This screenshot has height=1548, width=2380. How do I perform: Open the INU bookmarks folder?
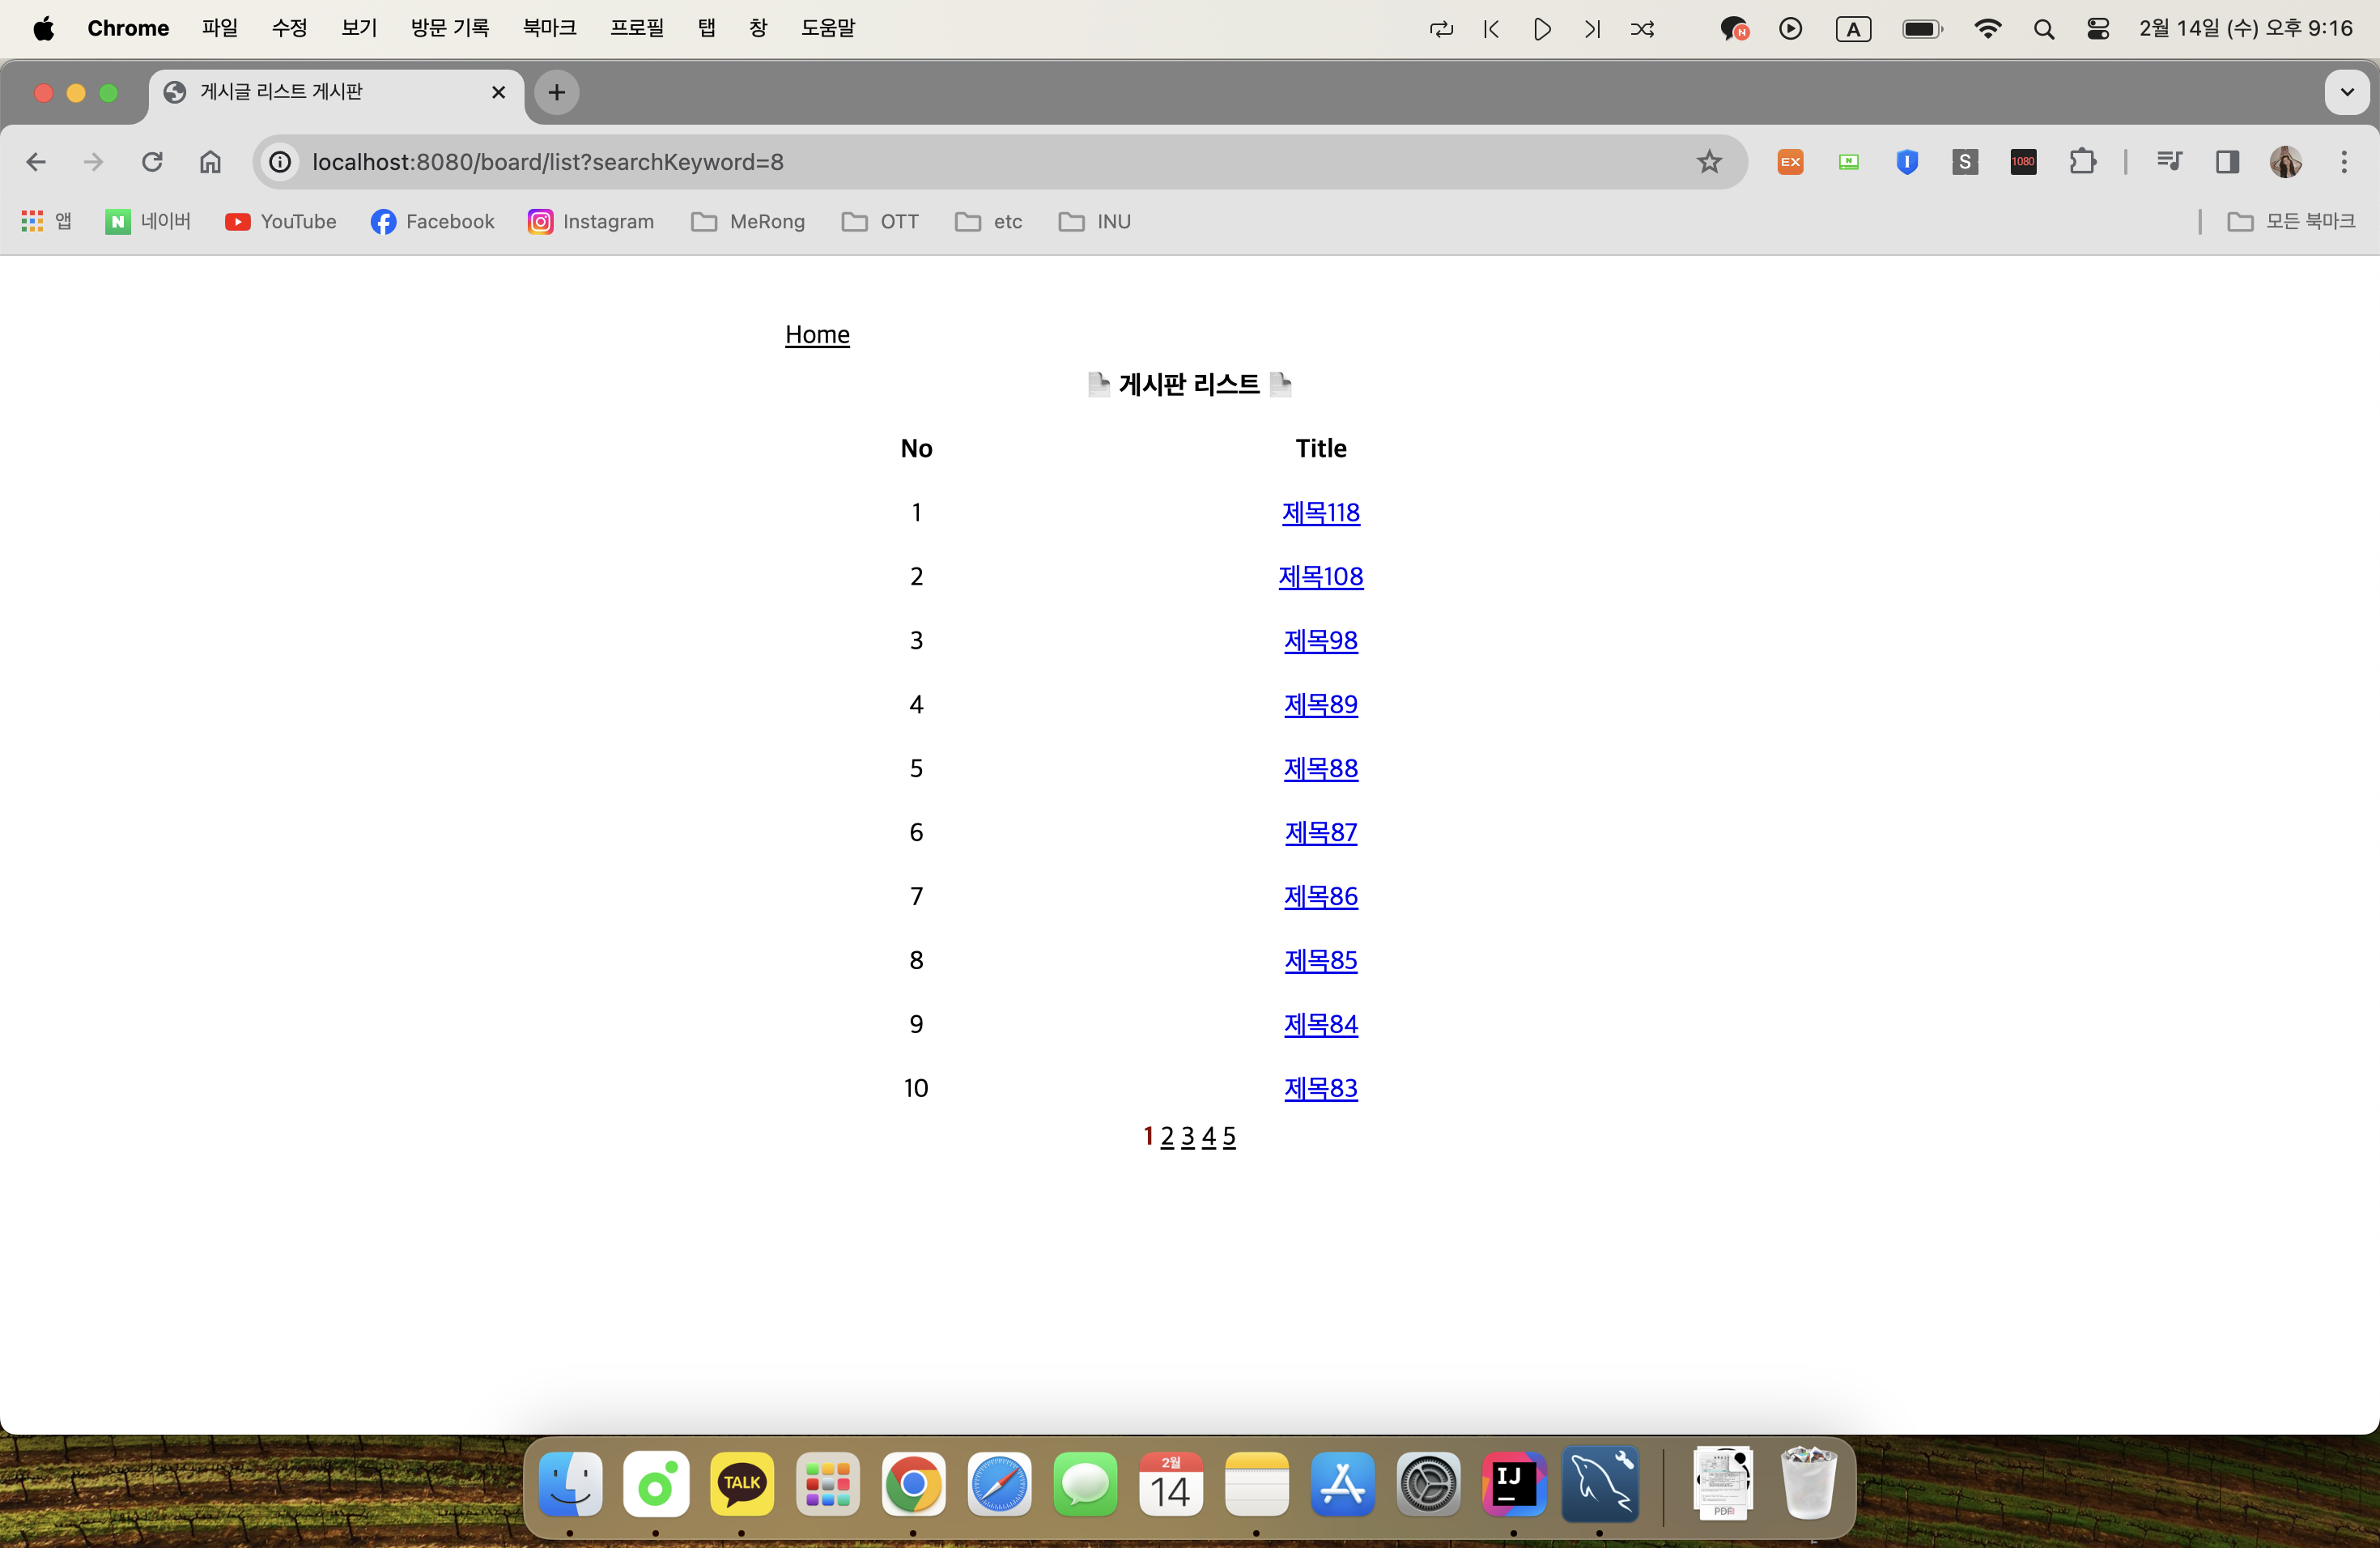coord(1095,221)
